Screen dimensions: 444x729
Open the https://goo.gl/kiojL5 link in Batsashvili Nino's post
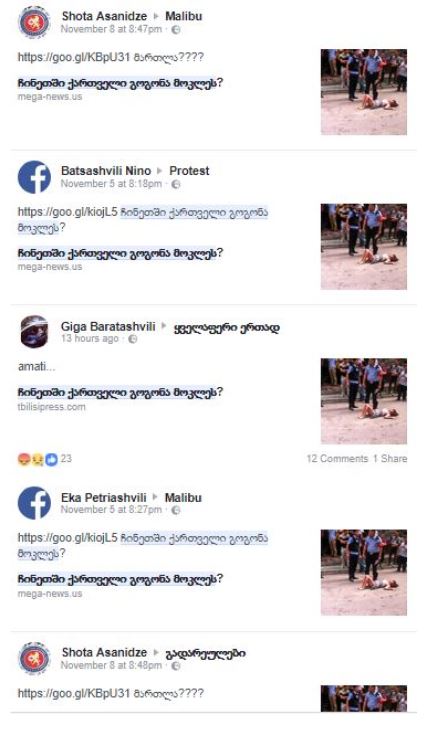coord(67,212)
